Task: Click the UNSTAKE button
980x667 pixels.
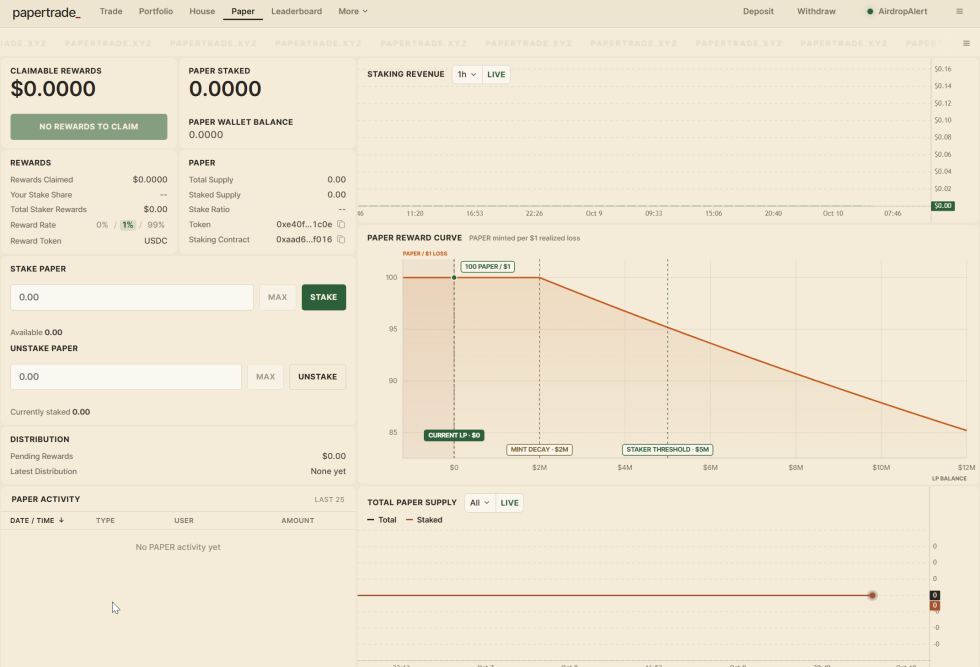Action: pyautogui.click(x=318, y=377)
